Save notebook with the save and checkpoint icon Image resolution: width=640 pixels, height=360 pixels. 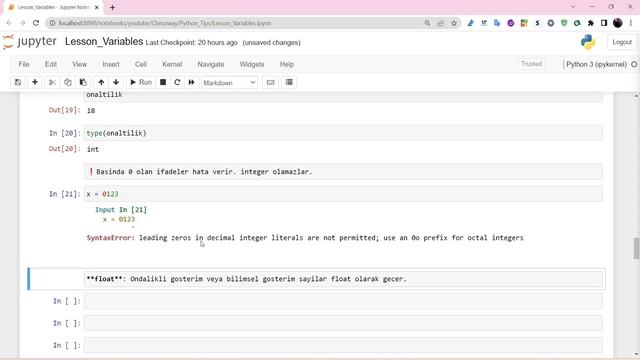pos(18,82)
